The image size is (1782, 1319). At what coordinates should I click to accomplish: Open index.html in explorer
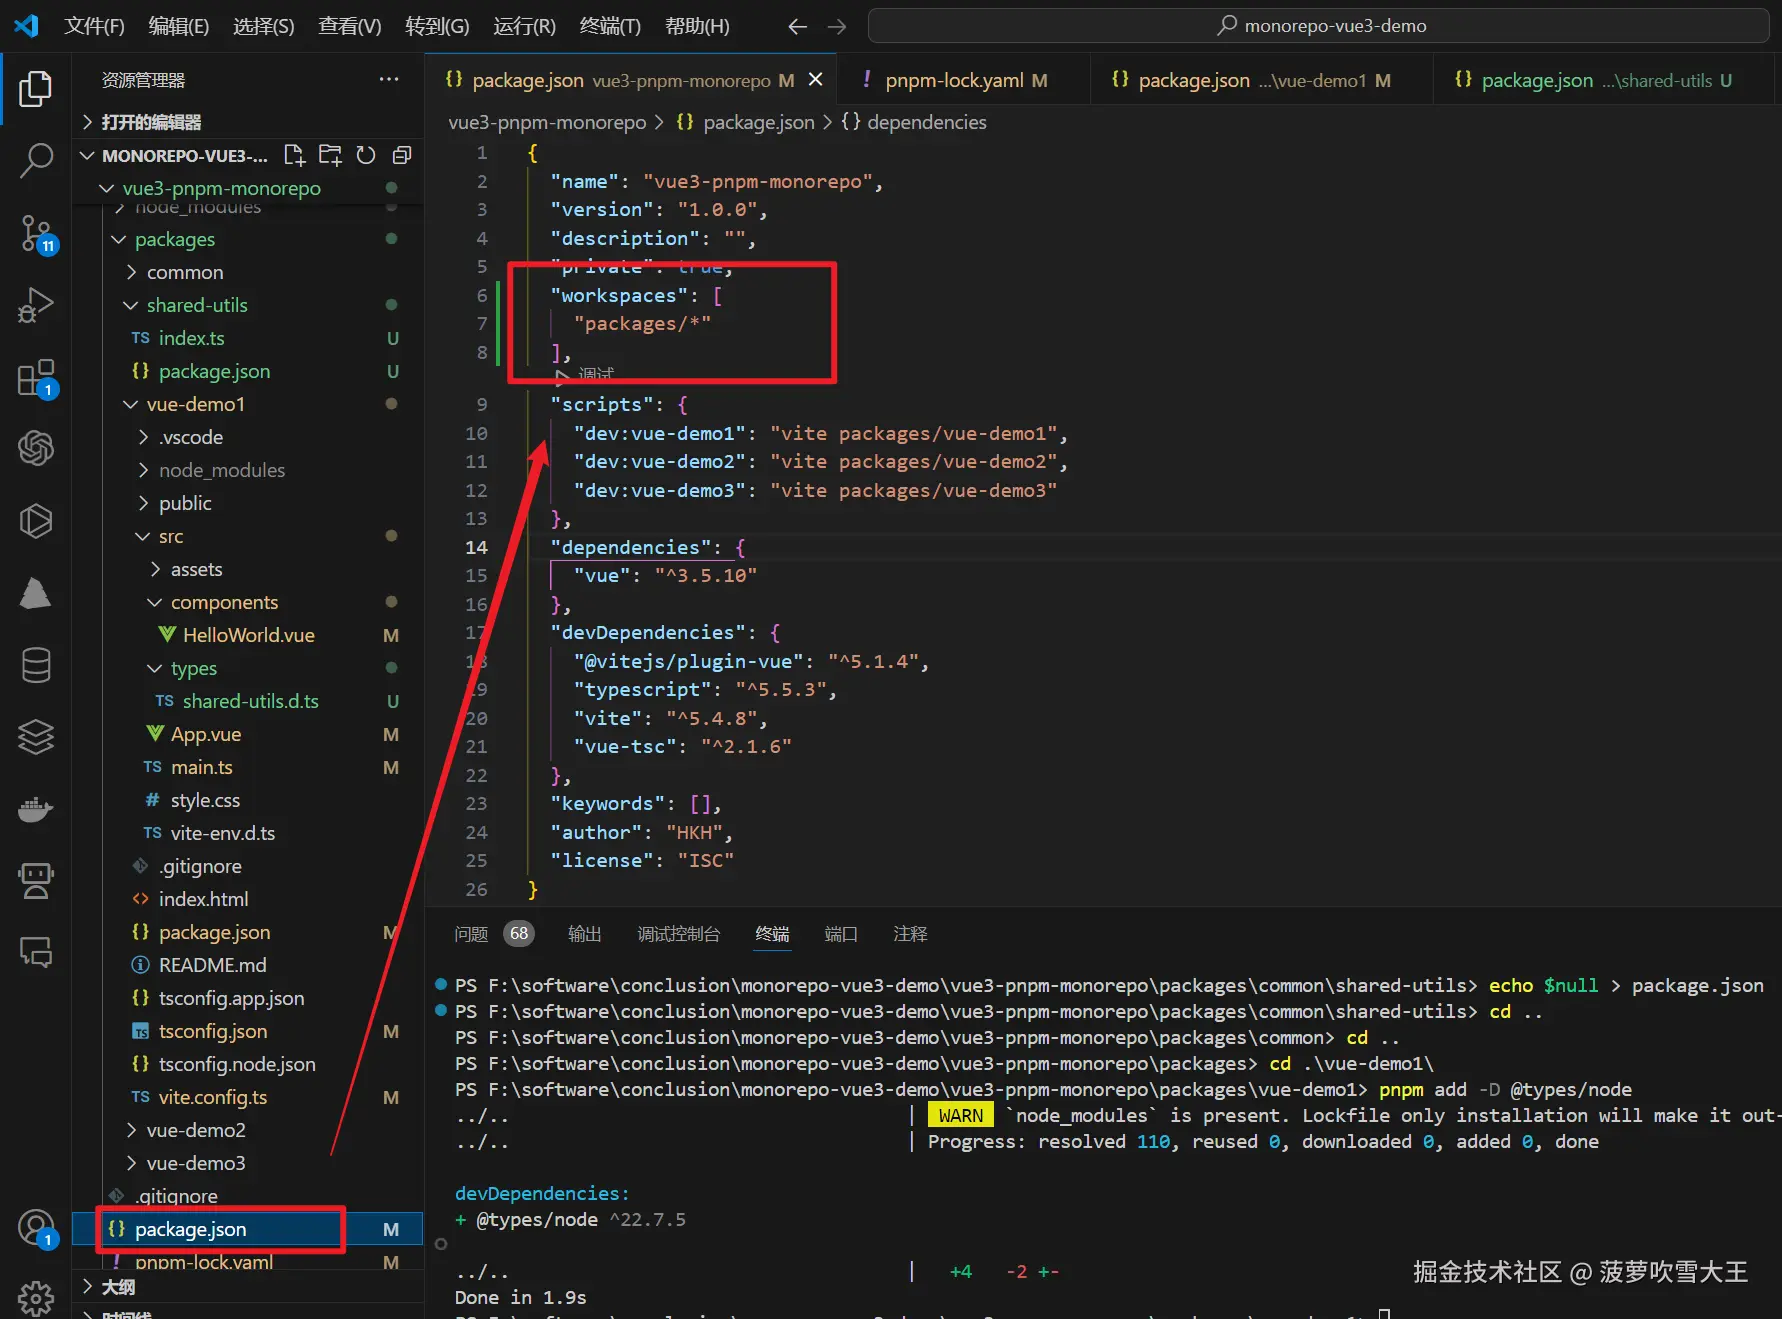203,899
